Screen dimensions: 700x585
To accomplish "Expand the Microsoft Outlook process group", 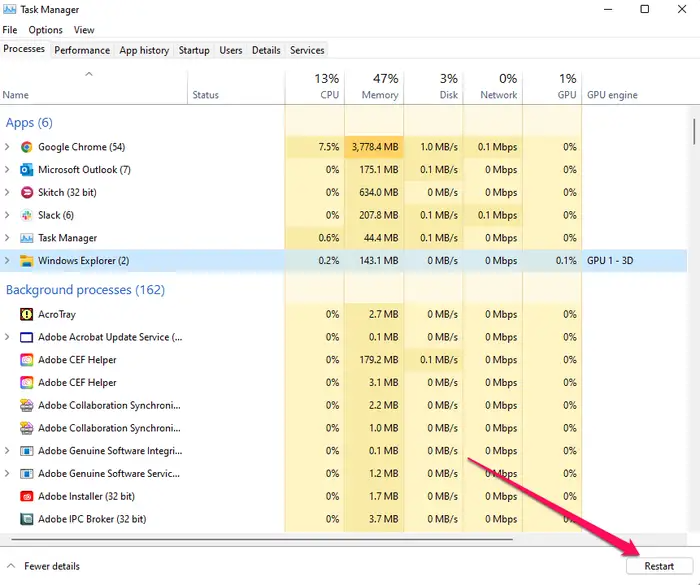I will (7, 170).
